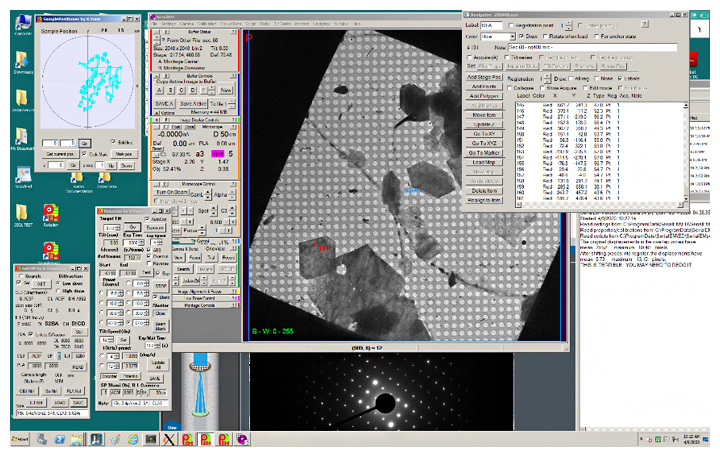
Task: Open the Rotation desktop shortcut icon
Action: tap(49, 213)
